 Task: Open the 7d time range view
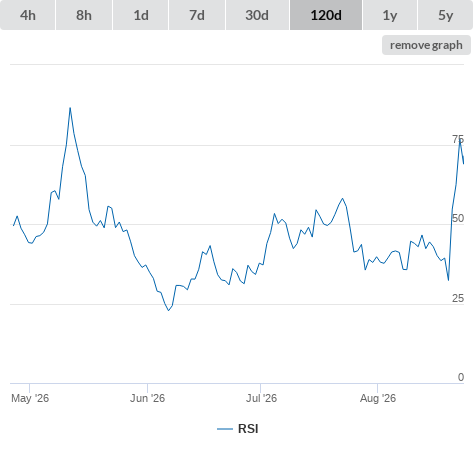(x=197, y=15)
